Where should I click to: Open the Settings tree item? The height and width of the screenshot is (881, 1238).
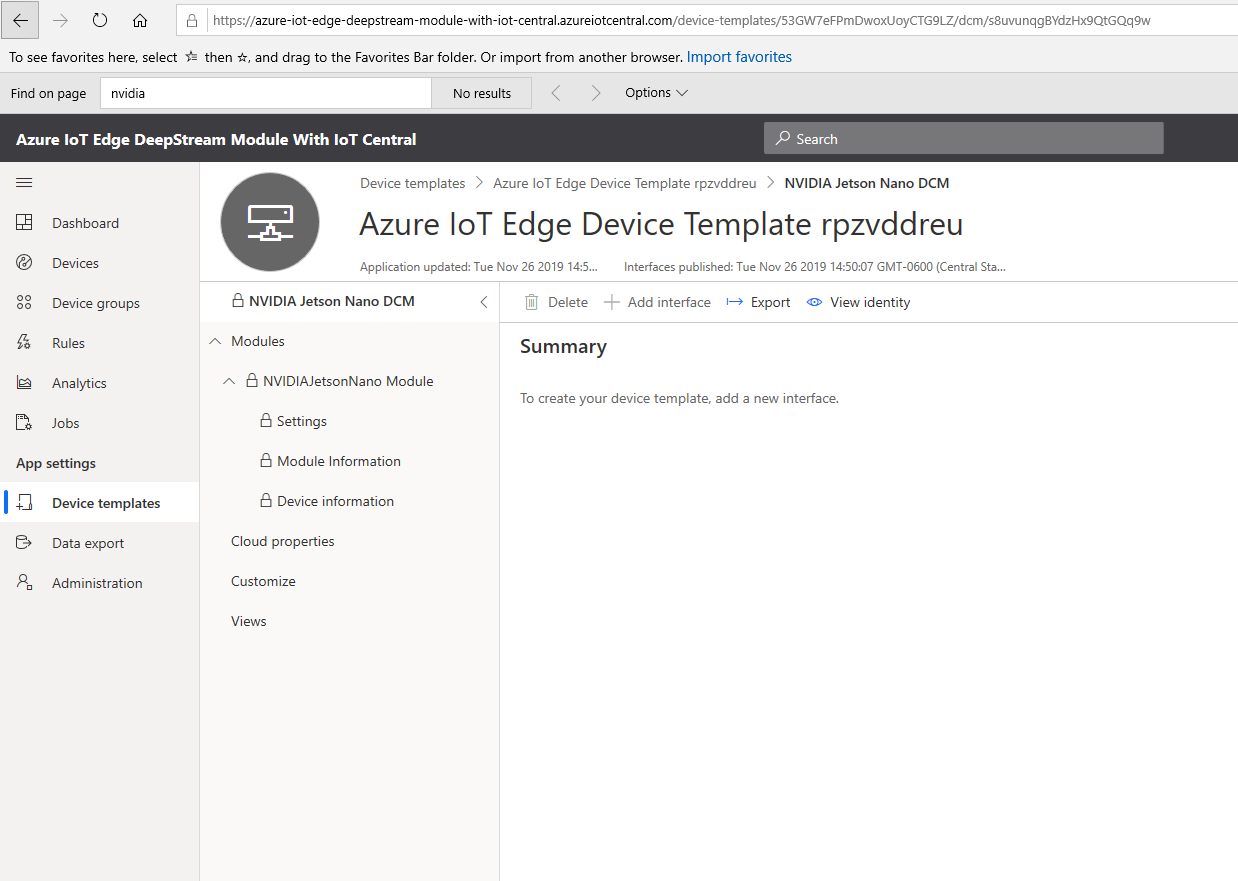click(x=302, y=421)
